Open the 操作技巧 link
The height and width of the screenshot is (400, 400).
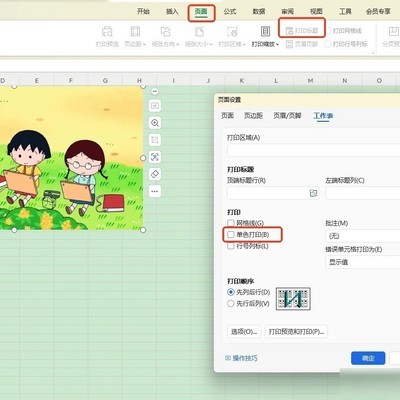point(245,358)
